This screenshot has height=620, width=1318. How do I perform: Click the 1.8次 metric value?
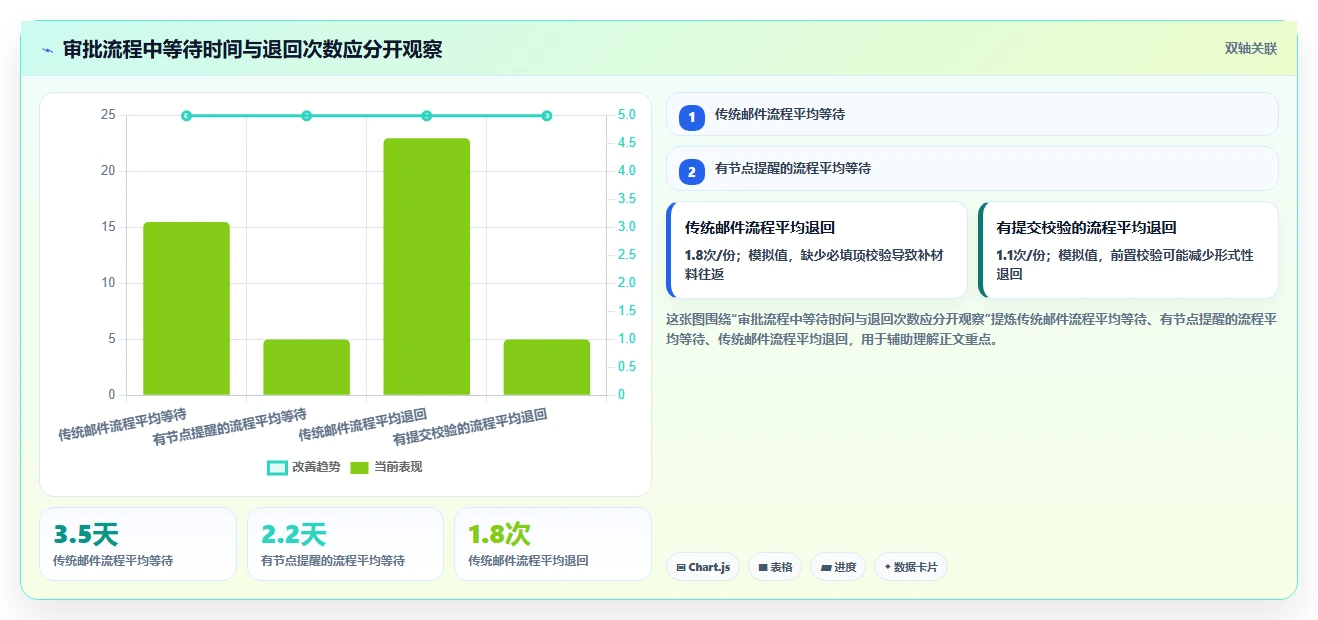click(x=500, y=535)
